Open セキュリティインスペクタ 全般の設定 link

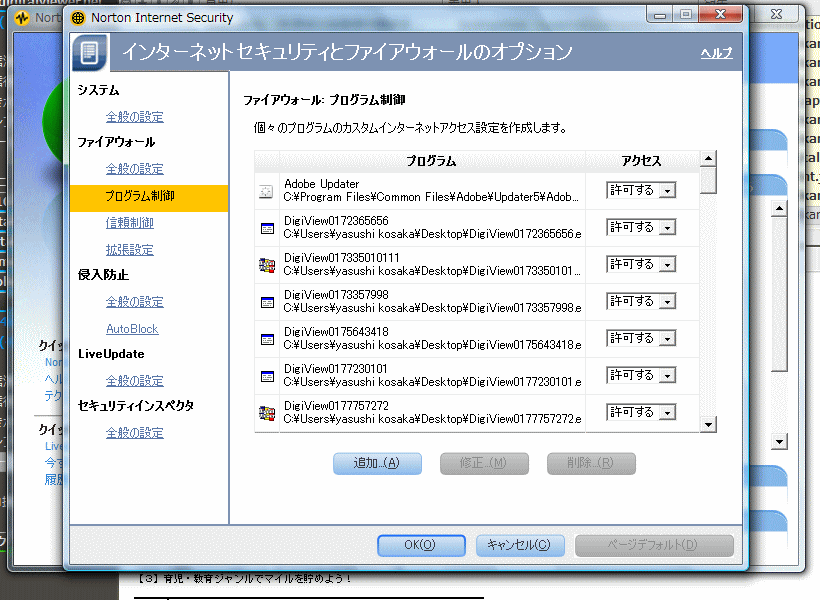point(134,433)
